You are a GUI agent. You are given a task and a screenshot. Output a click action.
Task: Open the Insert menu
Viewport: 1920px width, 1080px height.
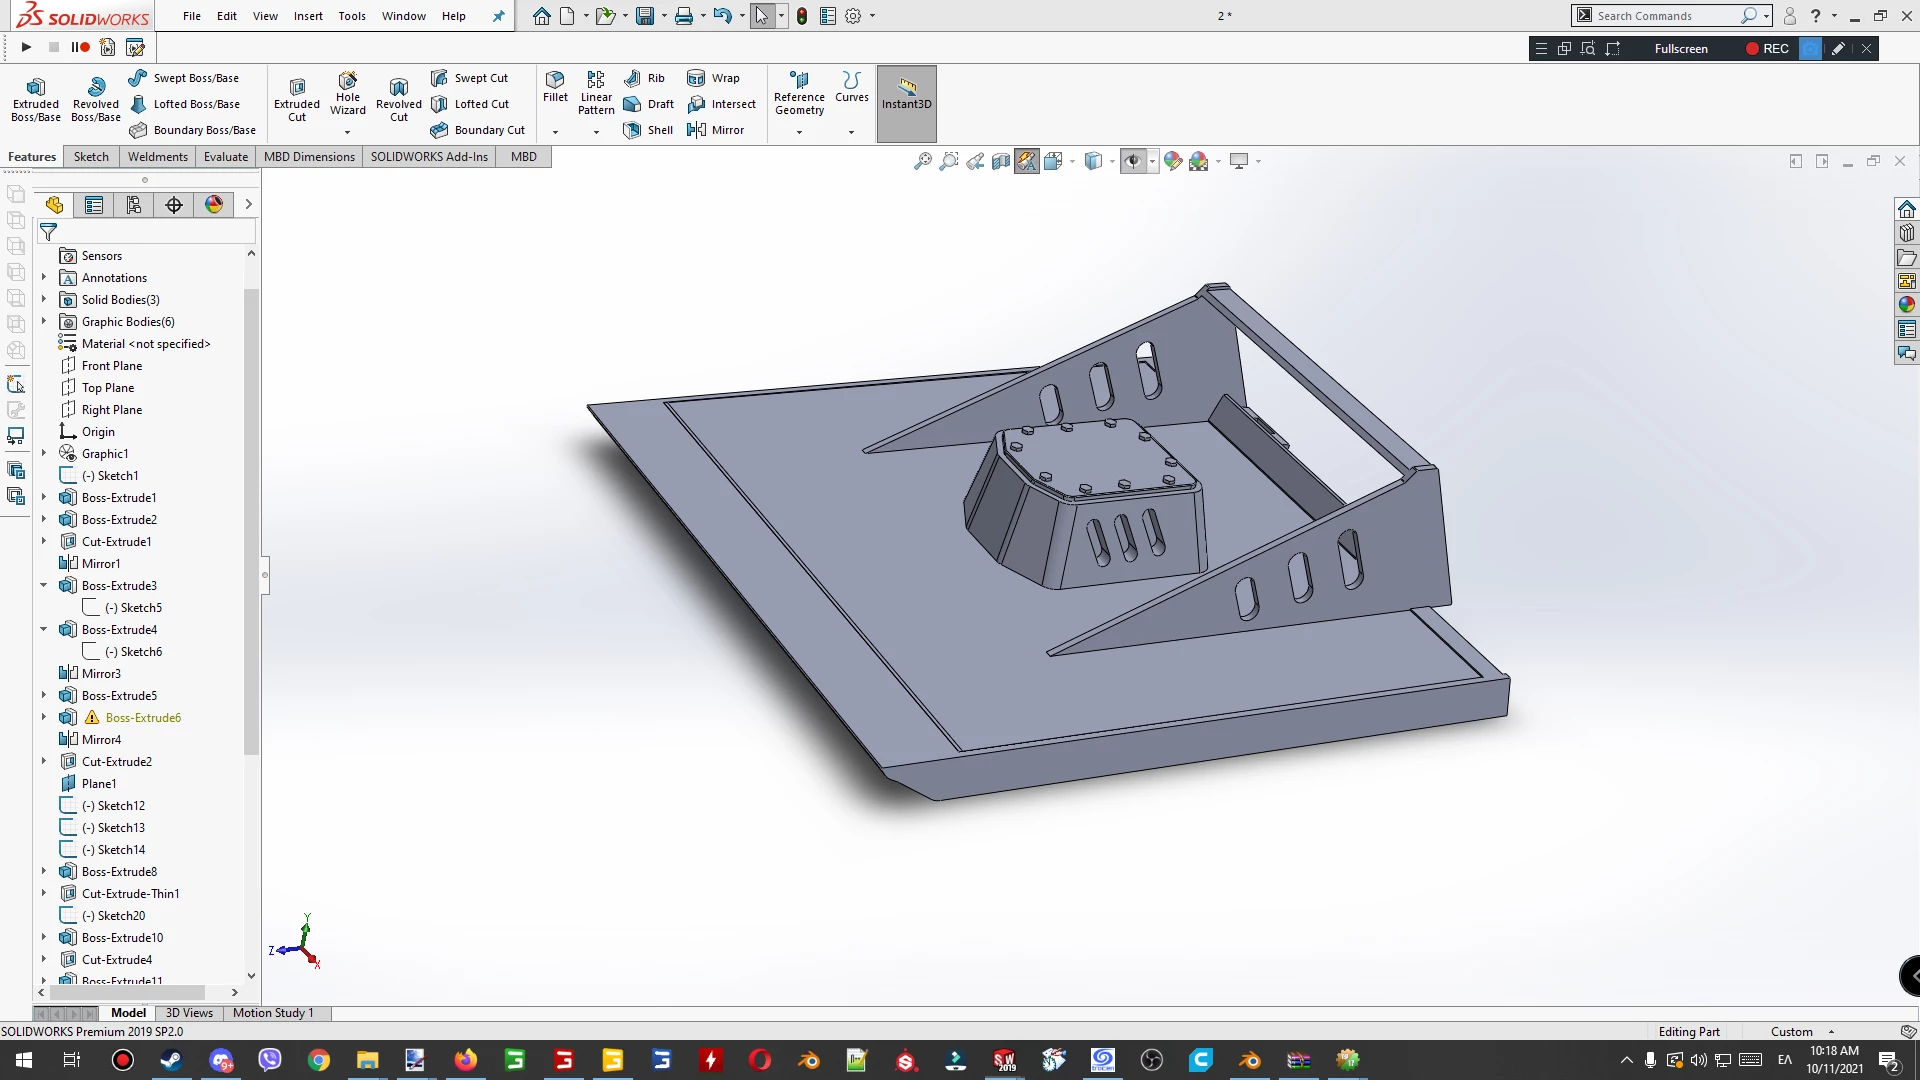click(308, 16)
